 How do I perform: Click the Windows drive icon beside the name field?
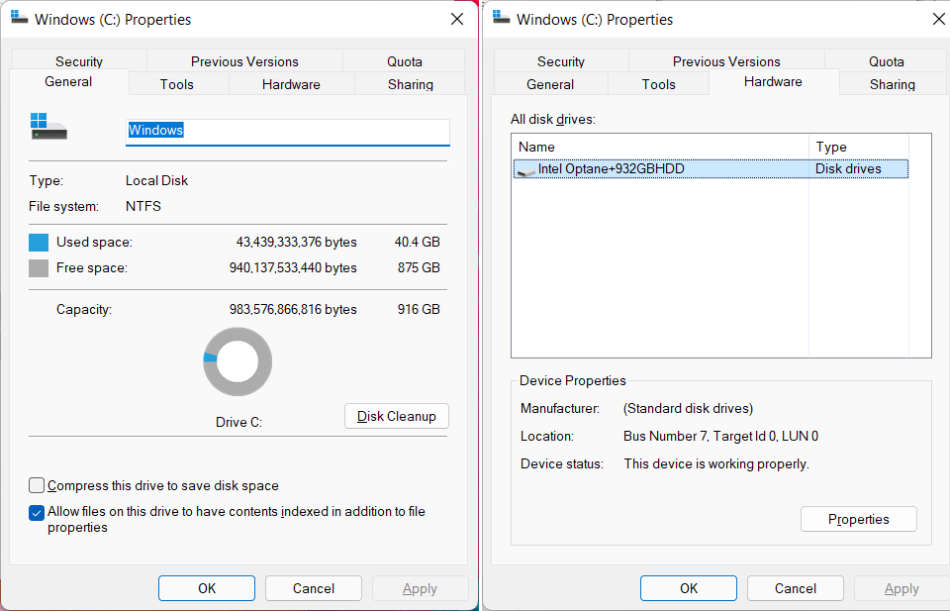click(48, 127)
